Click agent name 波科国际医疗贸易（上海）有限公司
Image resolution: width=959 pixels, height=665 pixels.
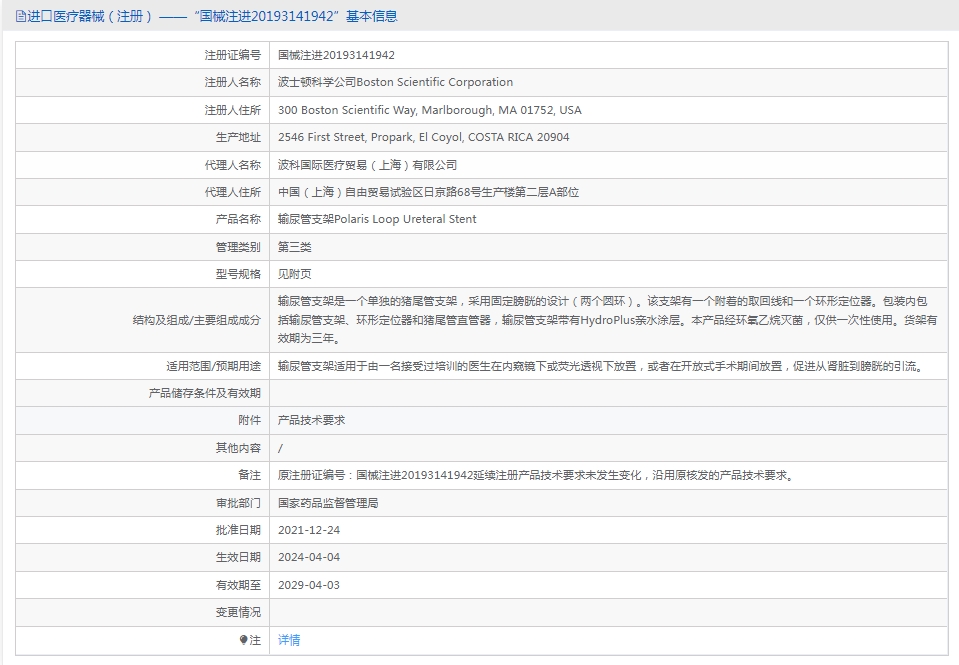[x=367, y=165]
